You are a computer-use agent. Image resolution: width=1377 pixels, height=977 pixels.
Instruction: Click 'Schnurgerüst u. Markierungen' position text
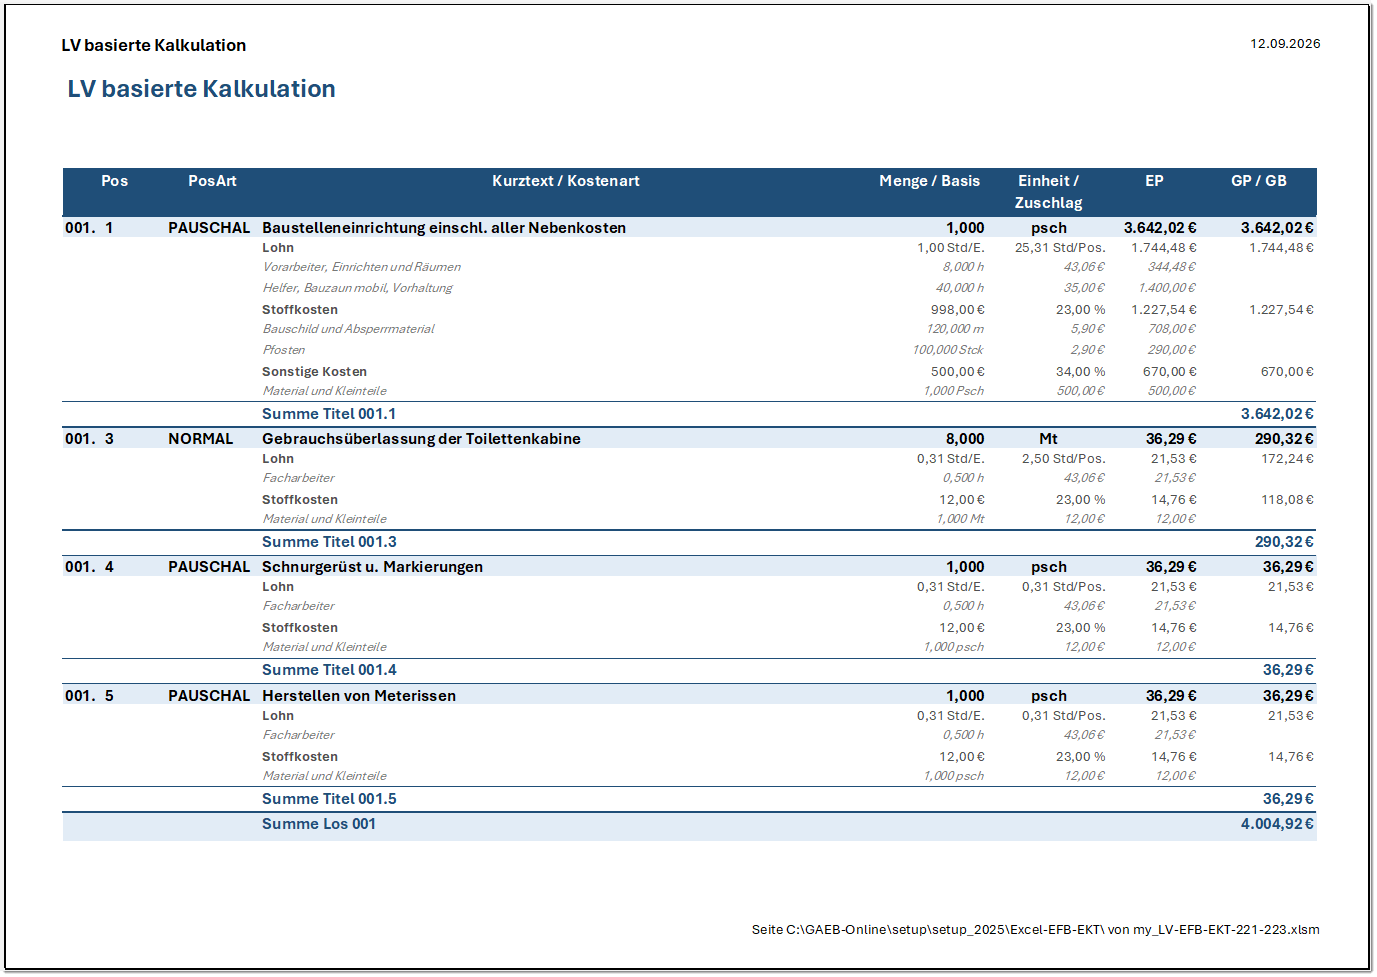click(372, 567)
